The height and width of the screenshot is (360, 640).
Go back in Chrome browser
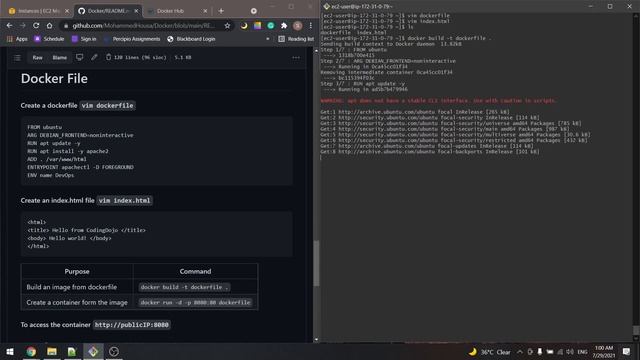pyautogui.click(x=9, y=25)
